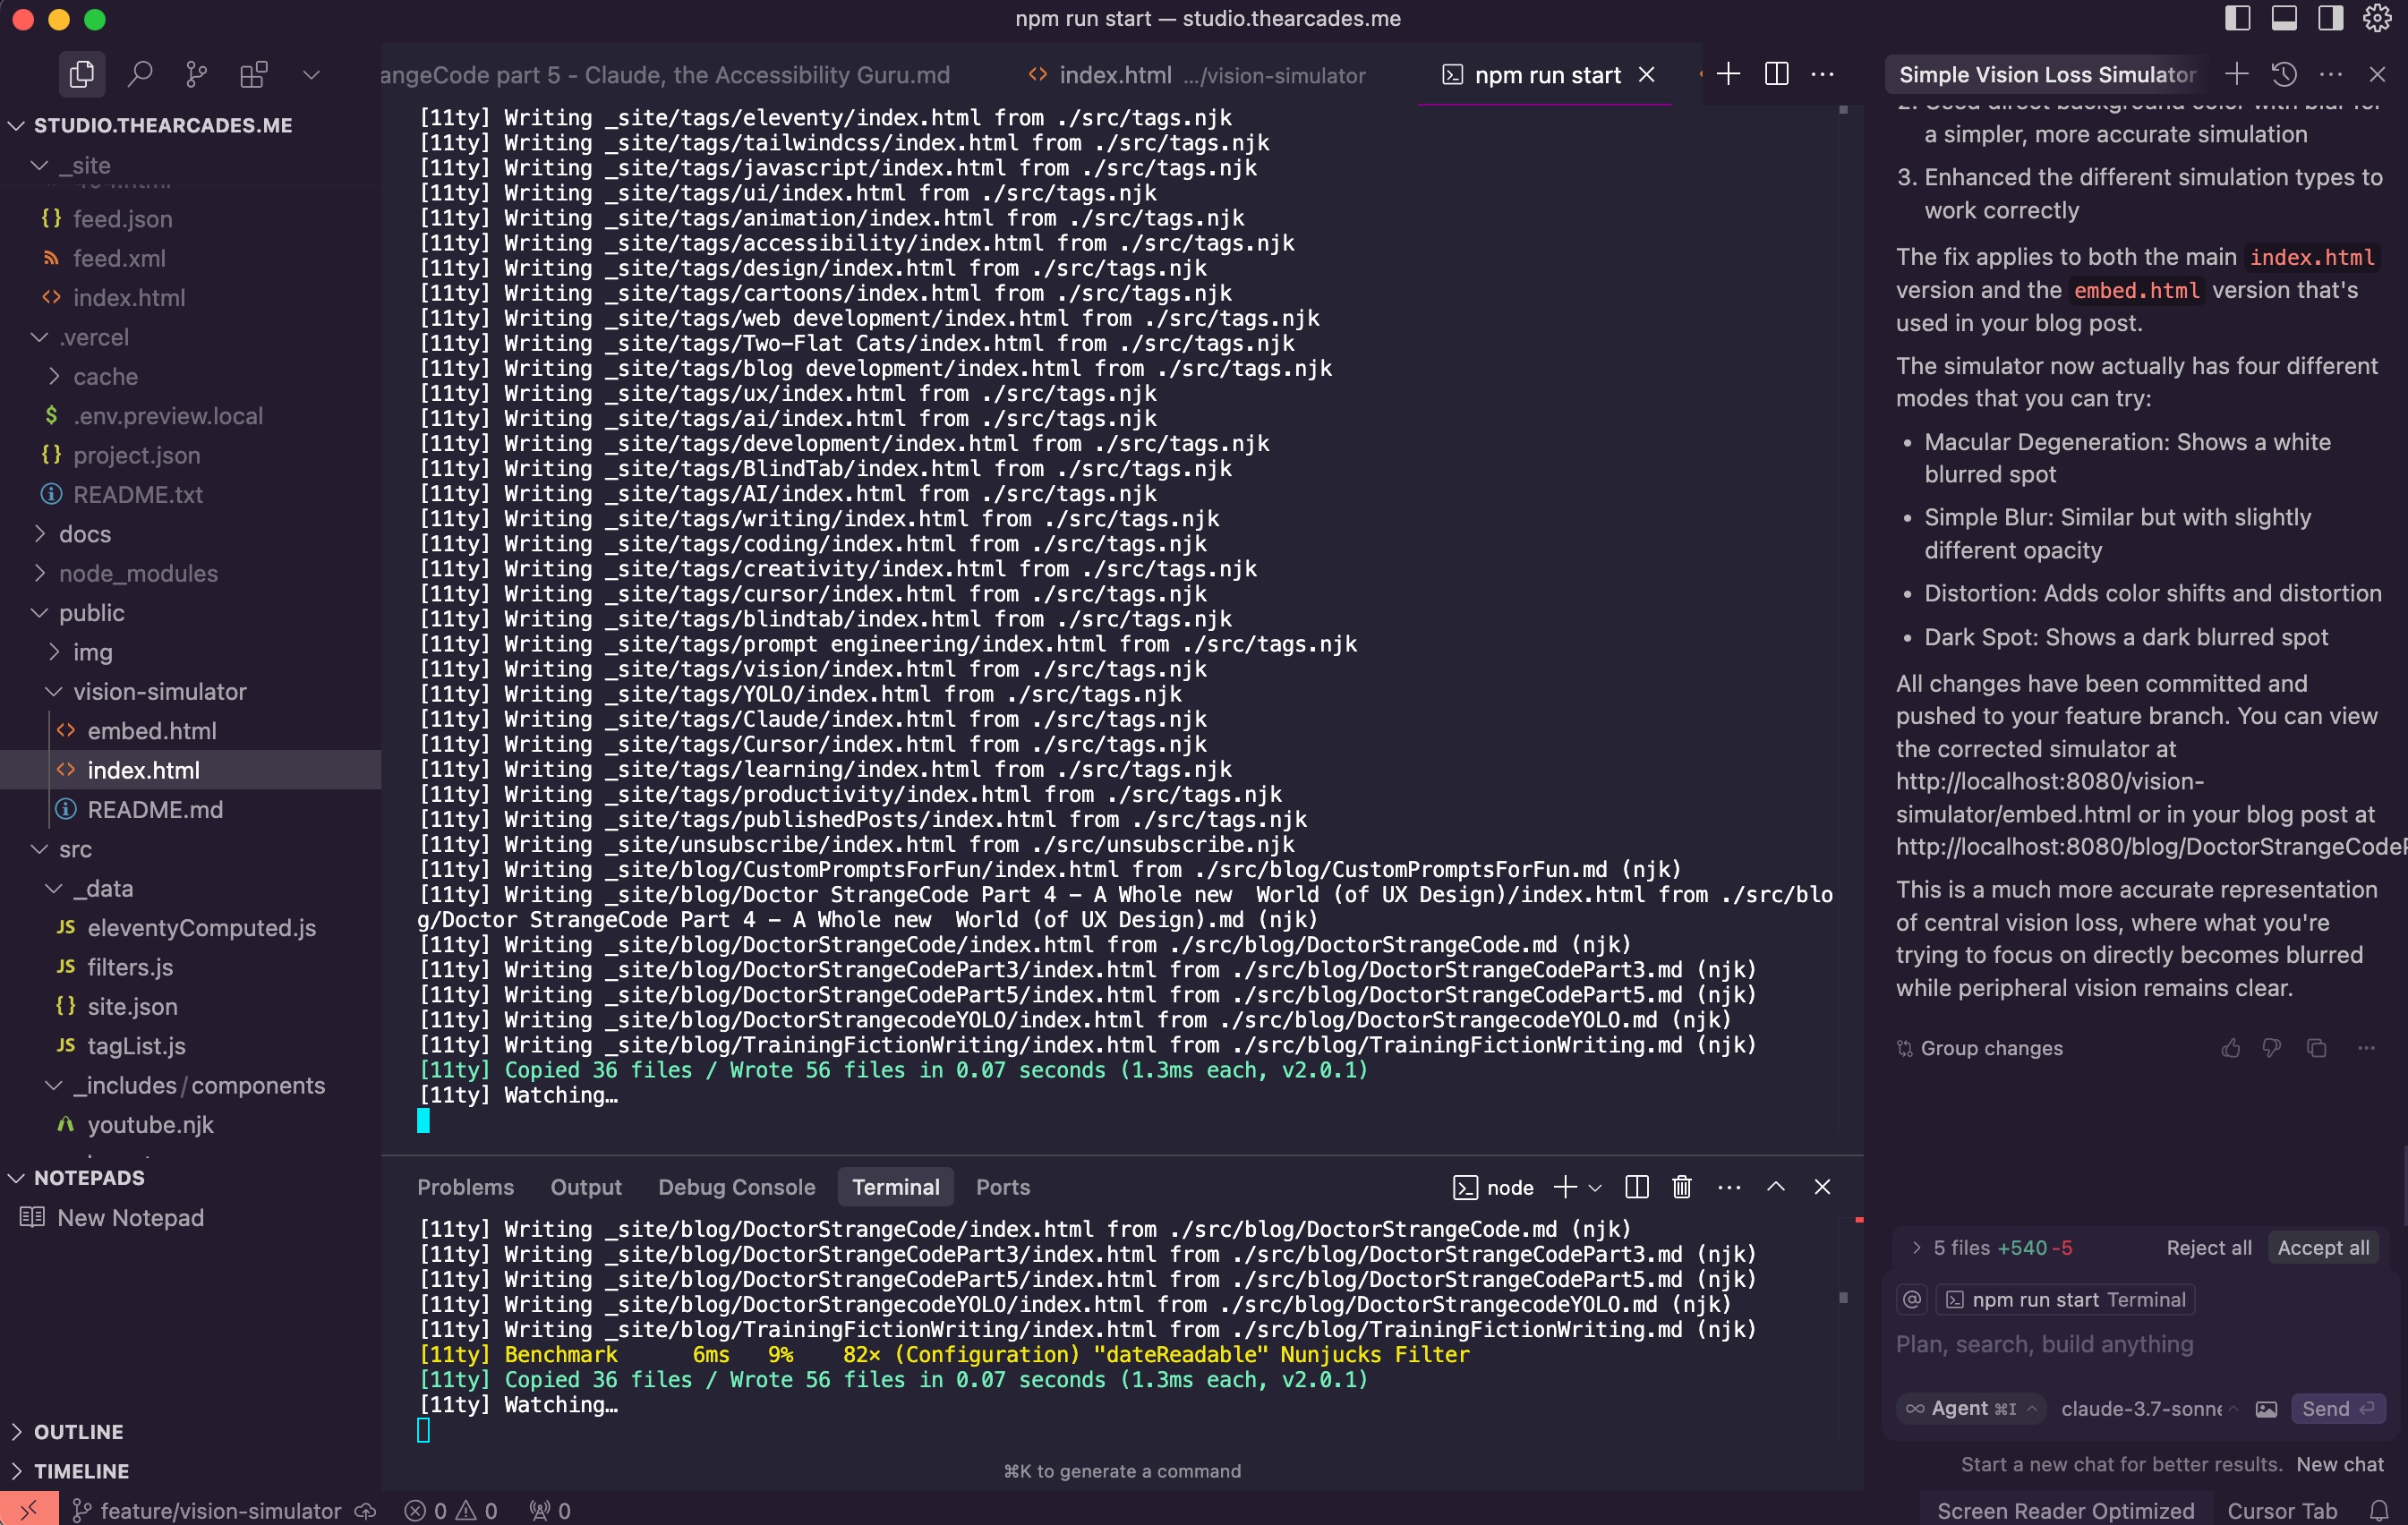Open the Extensions view icon
The width and height of the screenshot is (2408, 1525).
(x=254, y=74)
